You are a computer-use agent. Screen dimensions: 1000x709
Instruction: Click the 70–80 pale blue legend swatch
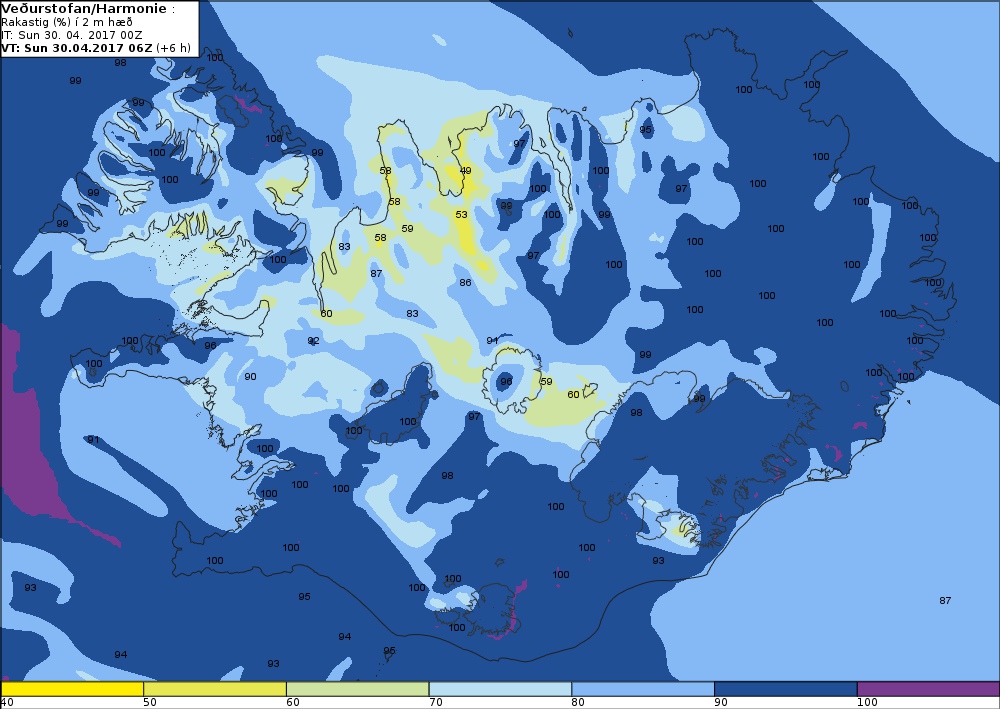[x=501, y=689]
